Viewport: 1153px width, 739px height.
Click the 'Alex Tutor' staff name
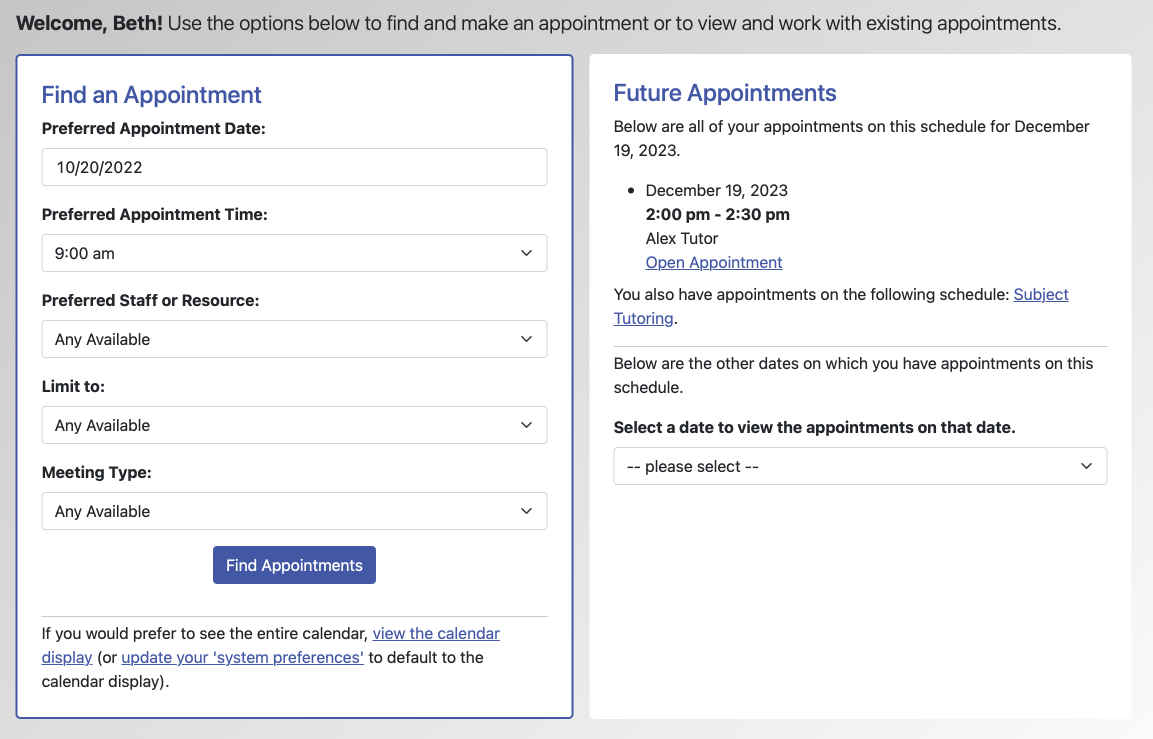click(x=682, y=238)
